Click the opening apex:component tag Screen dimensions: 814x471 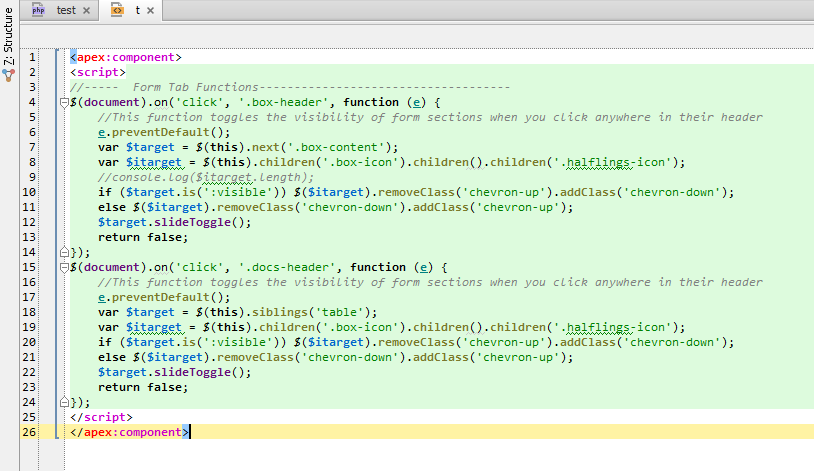pyautogui.click(x=126, y=57)
